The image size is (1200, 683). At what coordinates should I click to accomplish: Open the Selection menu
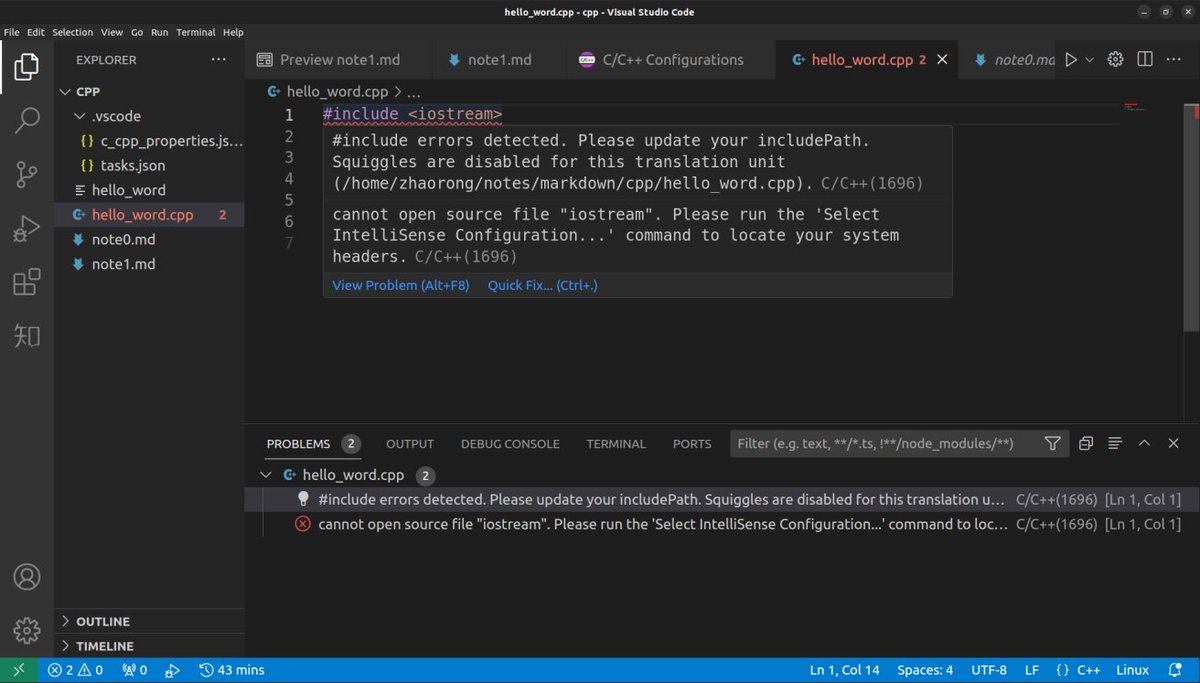click(x=73, y=32)
